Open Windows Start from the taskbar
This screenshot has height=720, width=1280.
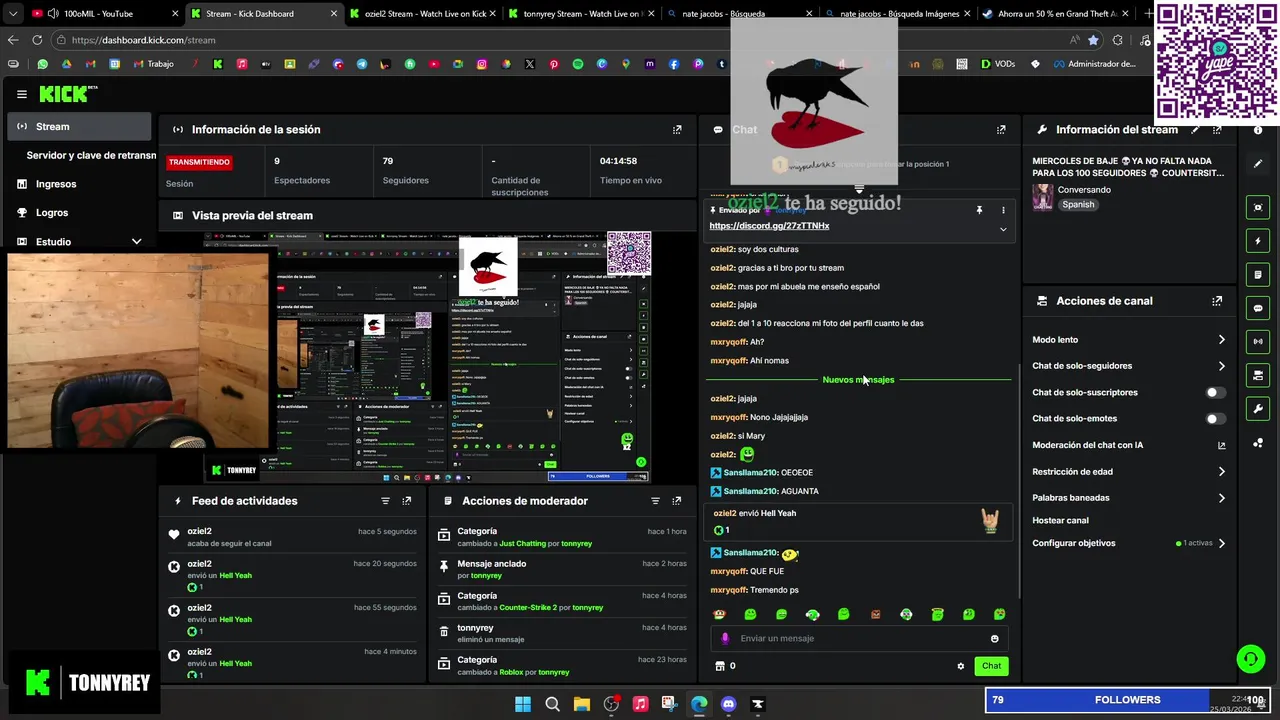(x=523, y=704)
